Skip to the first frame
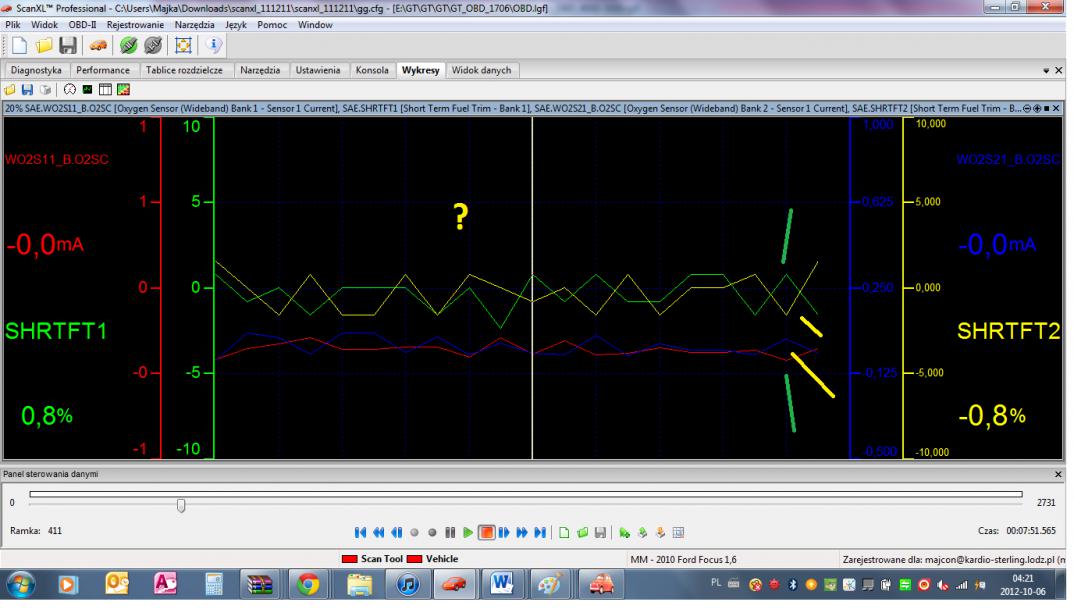Viewport: 1074px width, 609px height. [x=361, y=532]
